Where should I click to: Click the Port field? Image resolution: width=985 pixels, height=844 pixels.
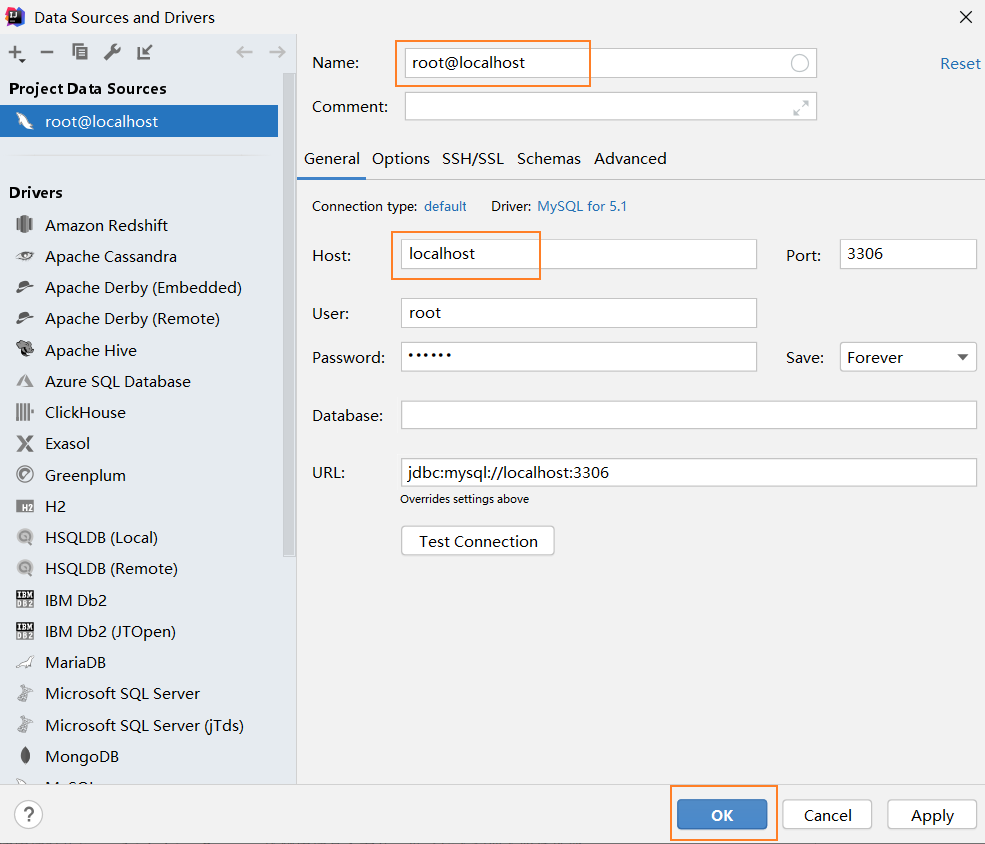click(908, 254)
